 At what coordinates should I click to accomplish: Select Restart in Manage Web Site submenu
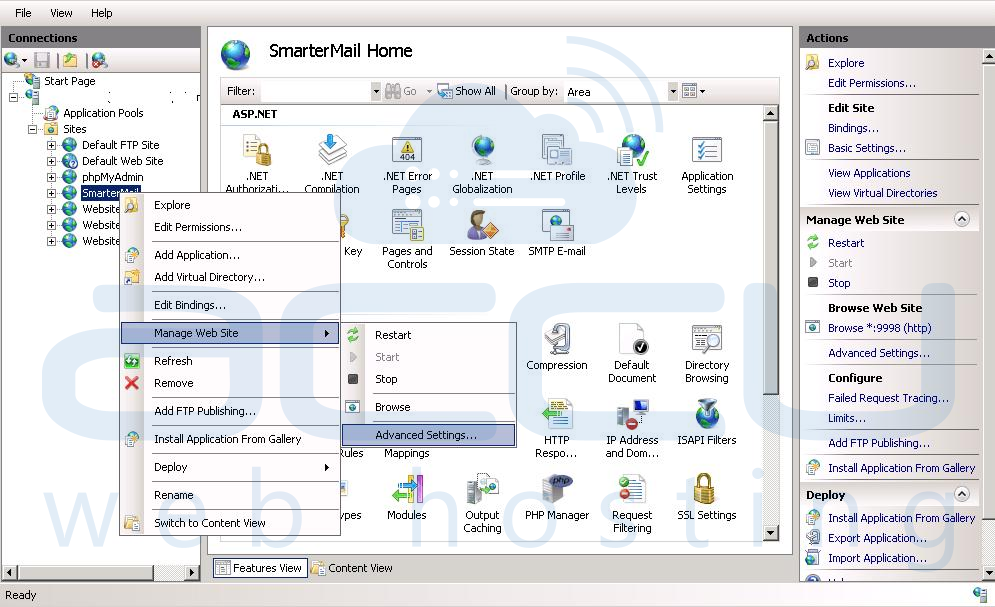(428, 335)
